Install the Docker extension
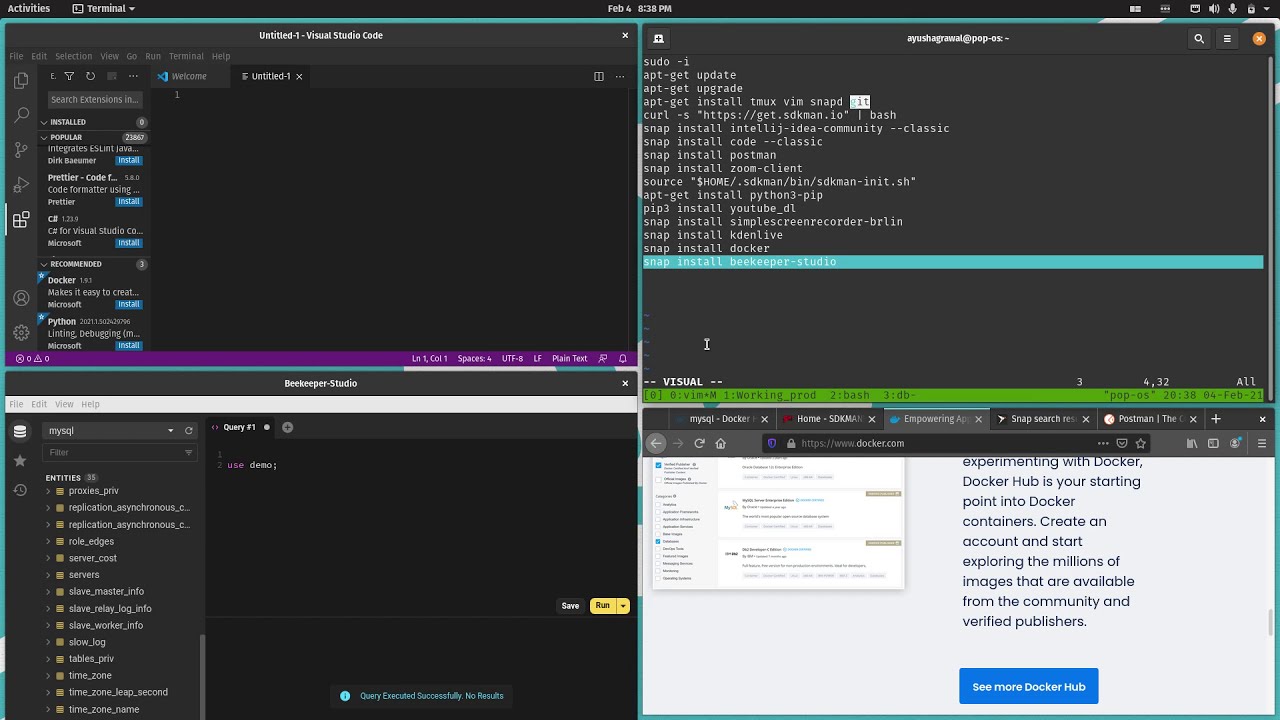The image size is (1280, 720). (129, 304)
